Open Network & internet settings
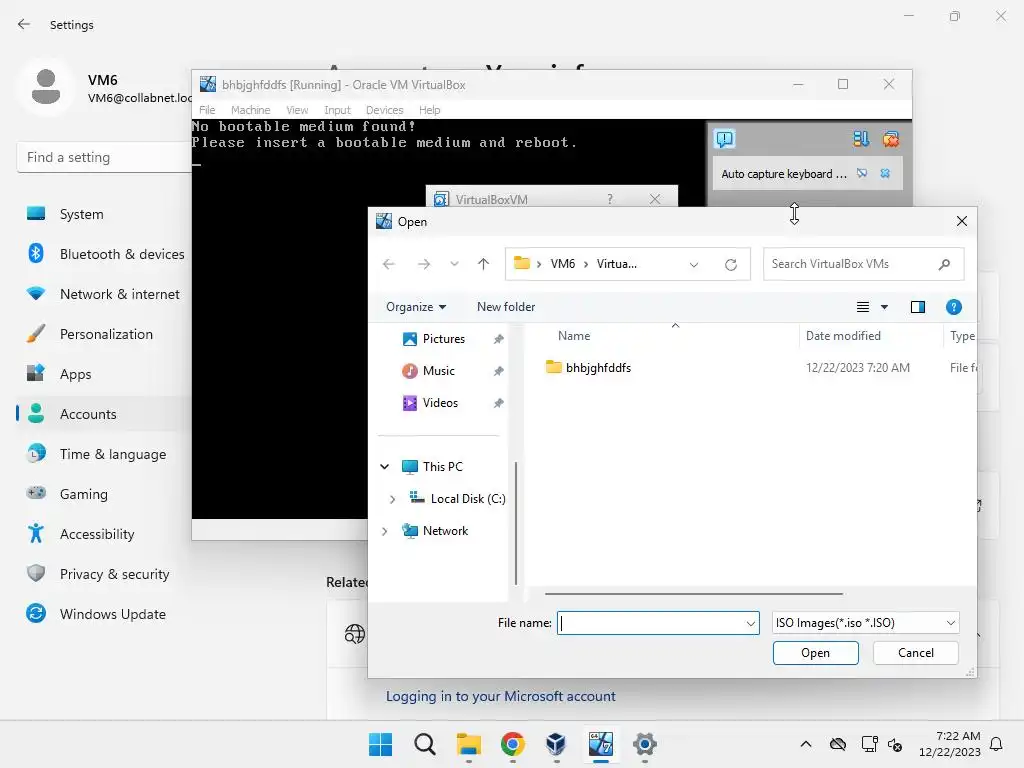This screenshot has width=1024, height=768. (x=104, y=294)
